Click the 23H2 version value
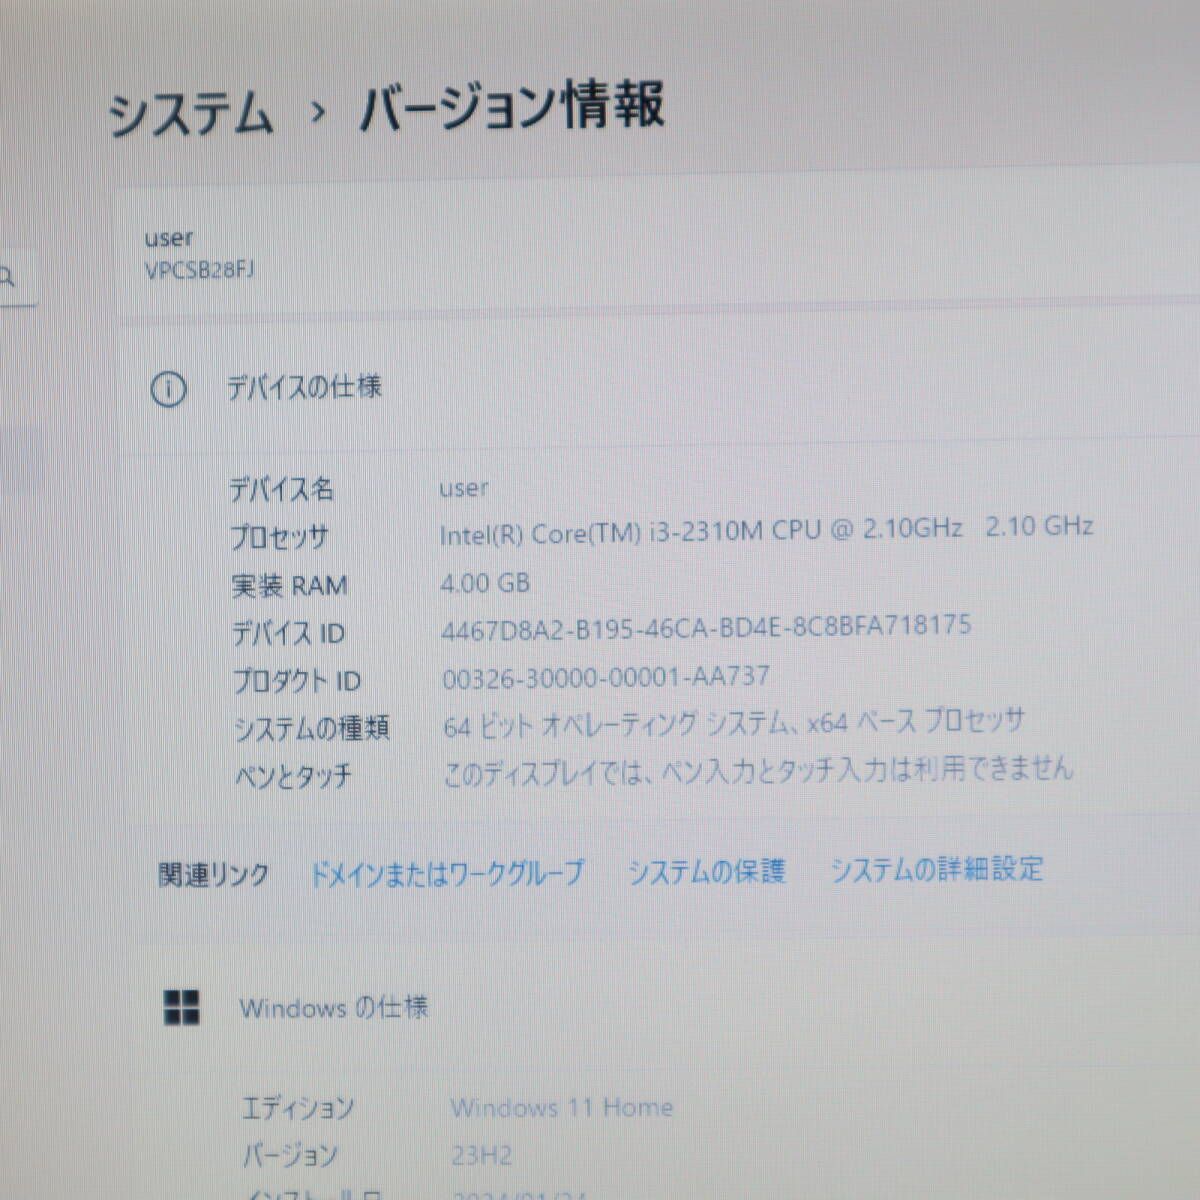Screen dimensions: 1200x1200 click(481, 1156)
